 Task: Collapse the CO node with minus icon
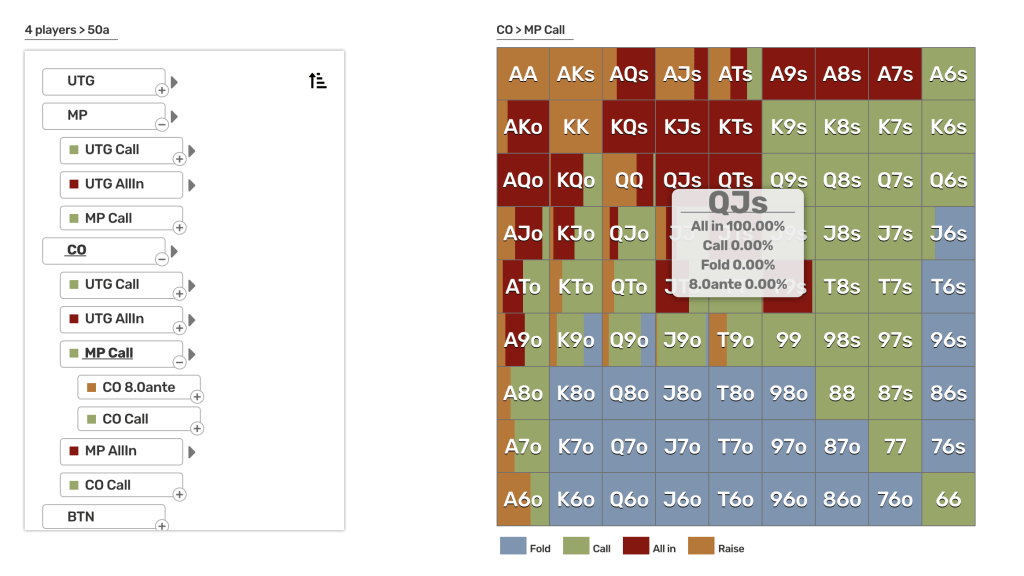pyautogui.click(x=162, y=258)
